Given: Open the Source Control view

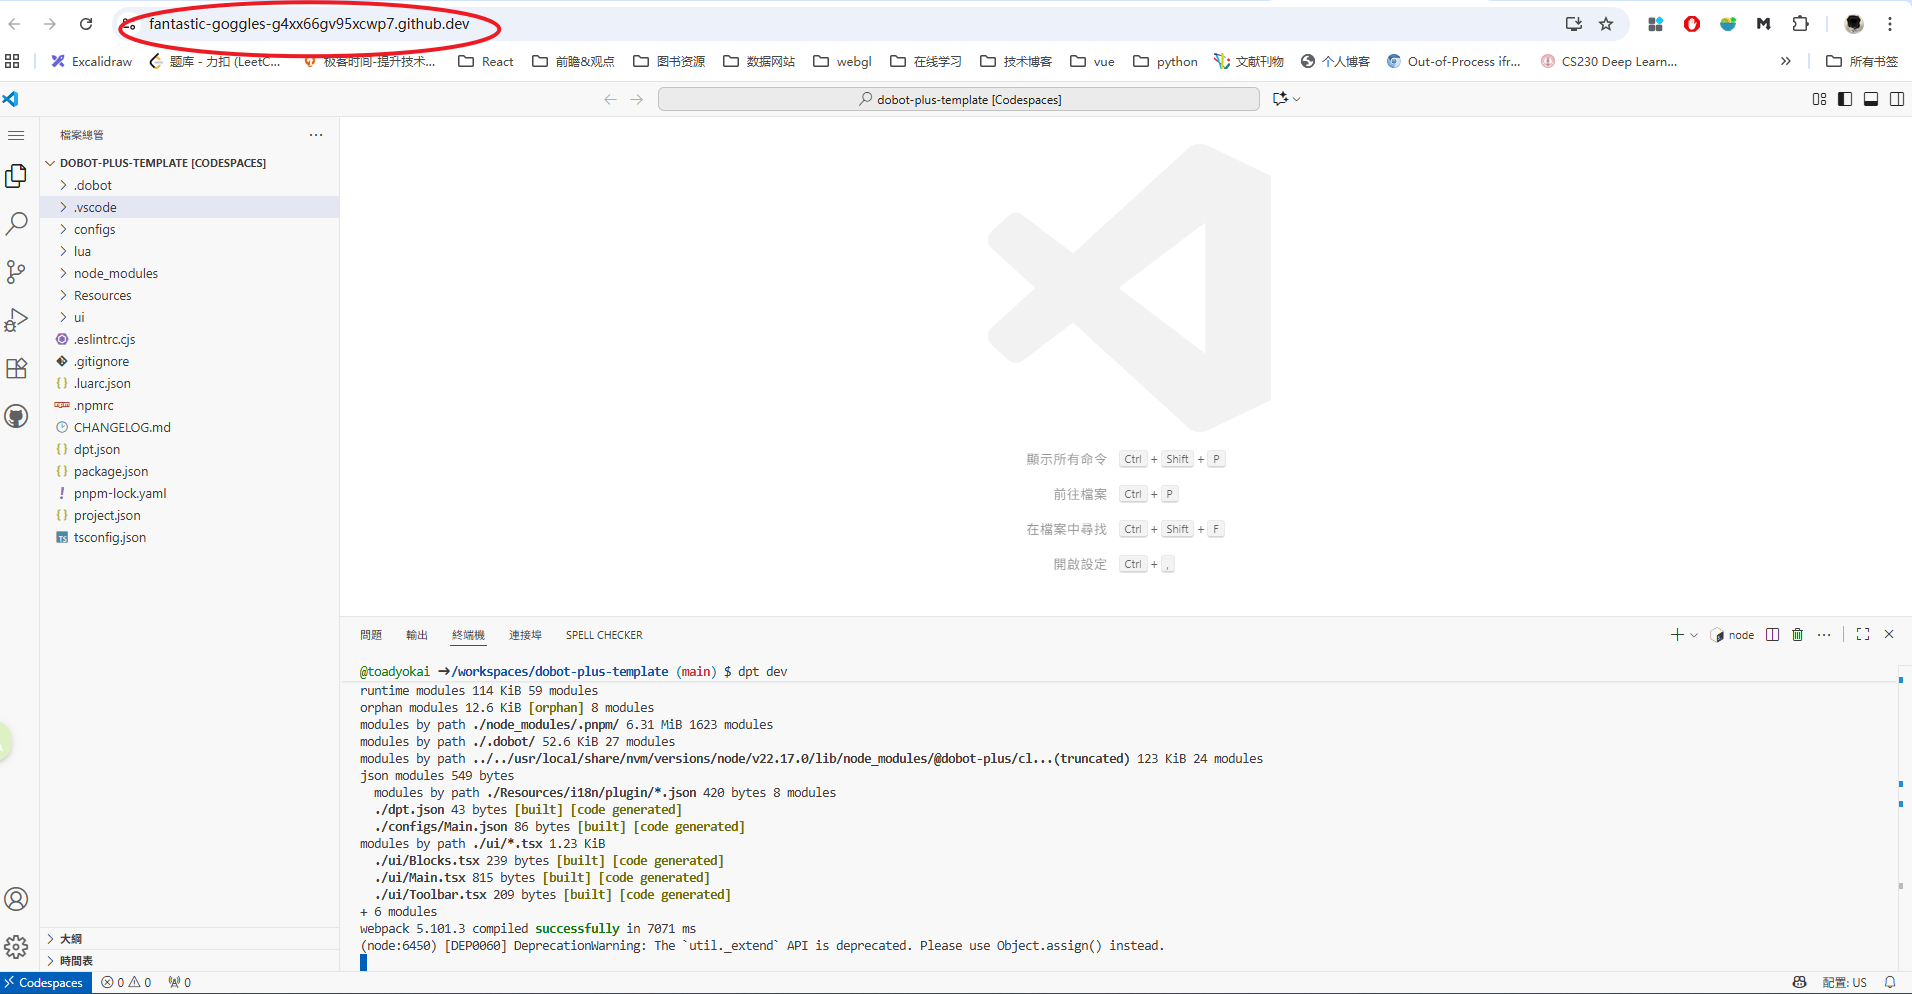Looking at the screenshot, I should (17, 272).
